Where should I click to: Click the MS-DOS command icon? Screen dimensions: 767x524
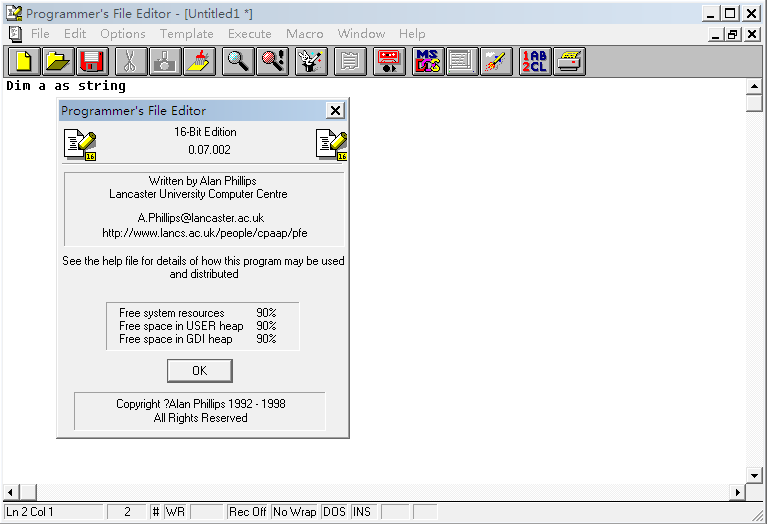(428, 61)
